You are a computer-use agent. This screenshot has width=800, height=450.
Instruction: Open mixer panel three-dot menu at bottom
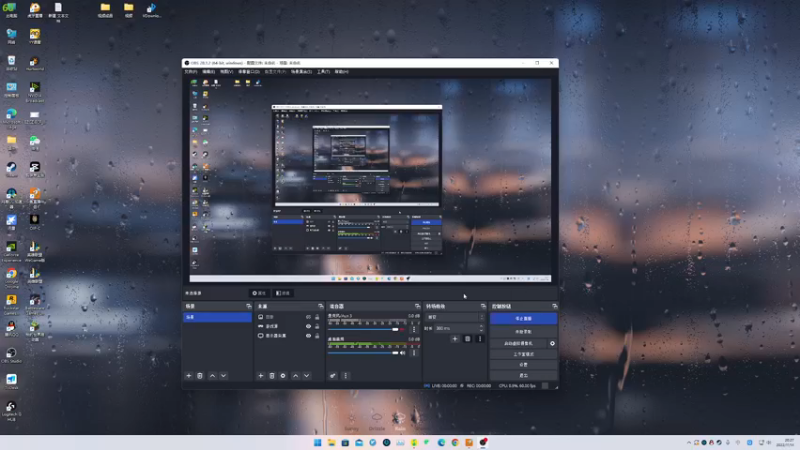pyautogui.click(x=345, y=376)
